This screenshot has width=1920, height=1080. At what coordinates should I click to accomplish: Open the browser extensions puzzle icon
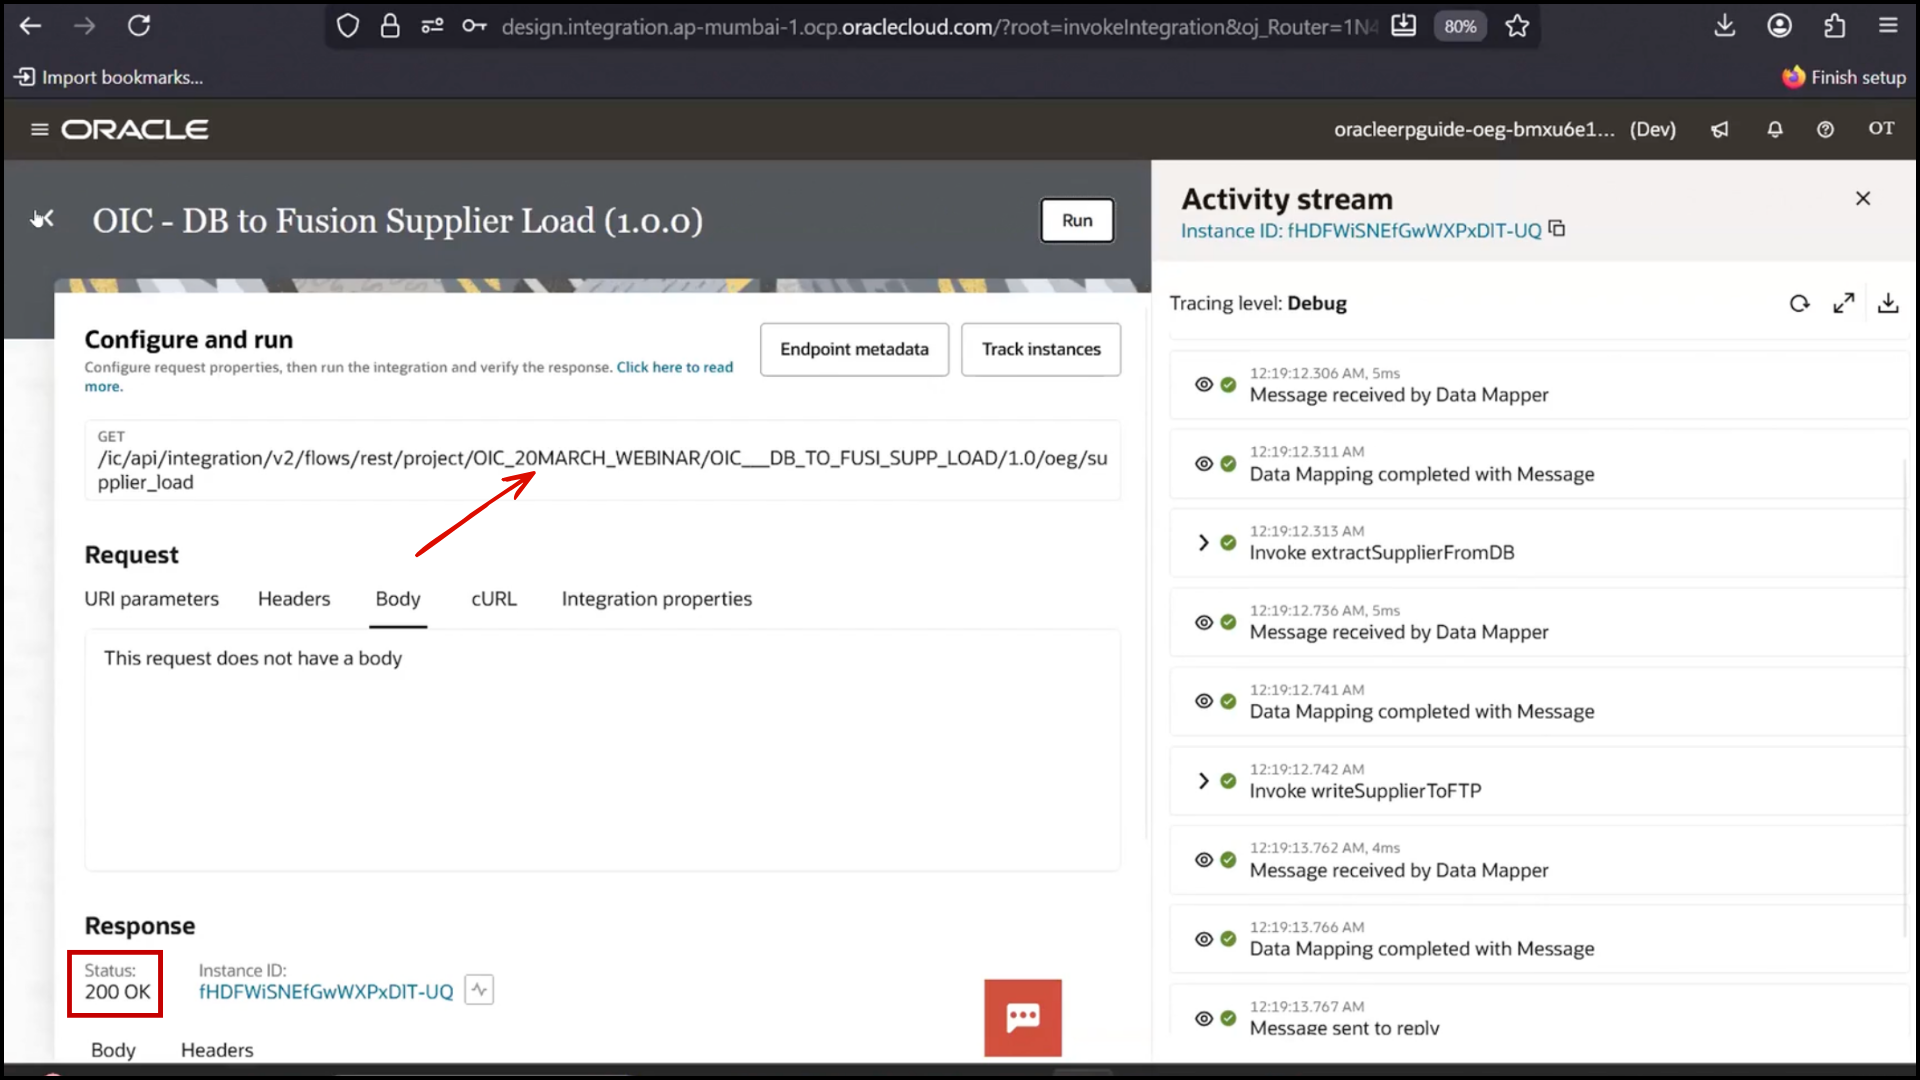point(1834,26)
